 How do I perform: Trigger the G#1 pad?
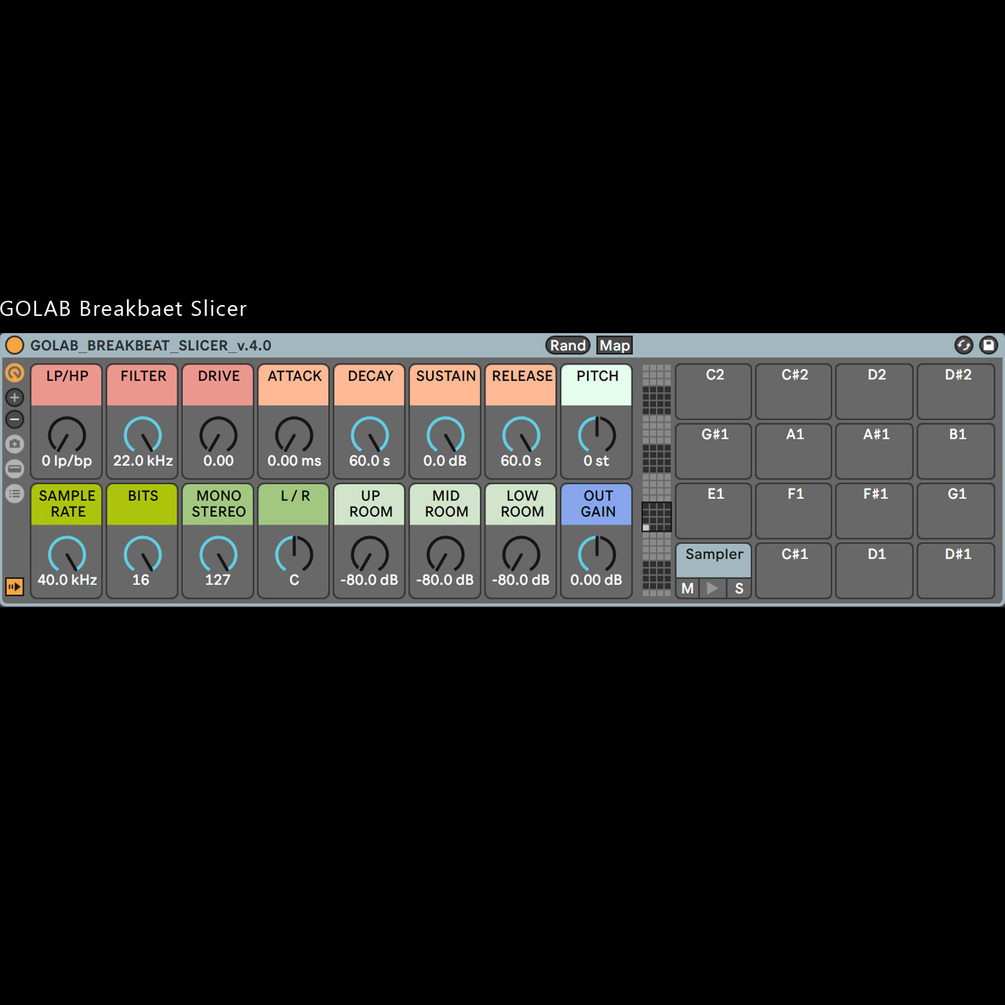[713, 450]
